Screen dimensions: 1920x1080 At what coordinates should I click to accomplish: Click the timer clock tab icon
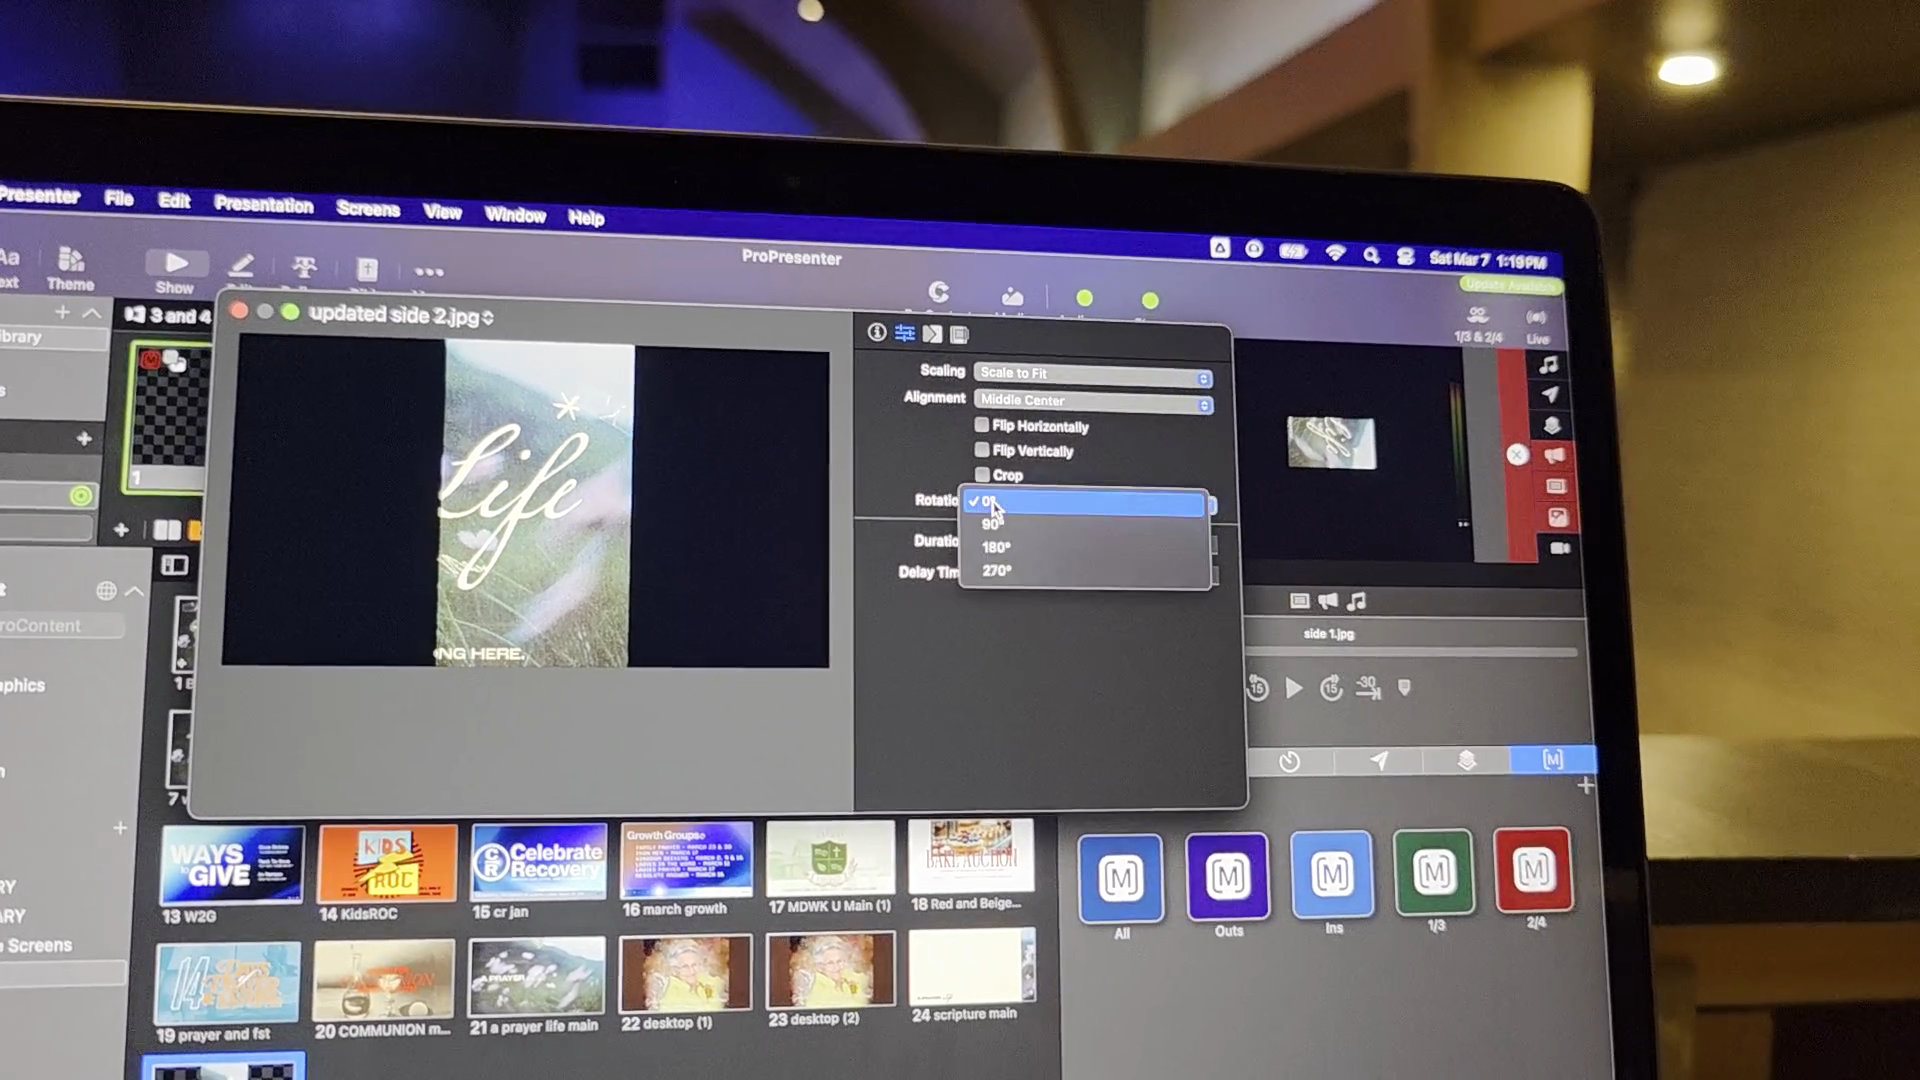tap(1290, 762)
